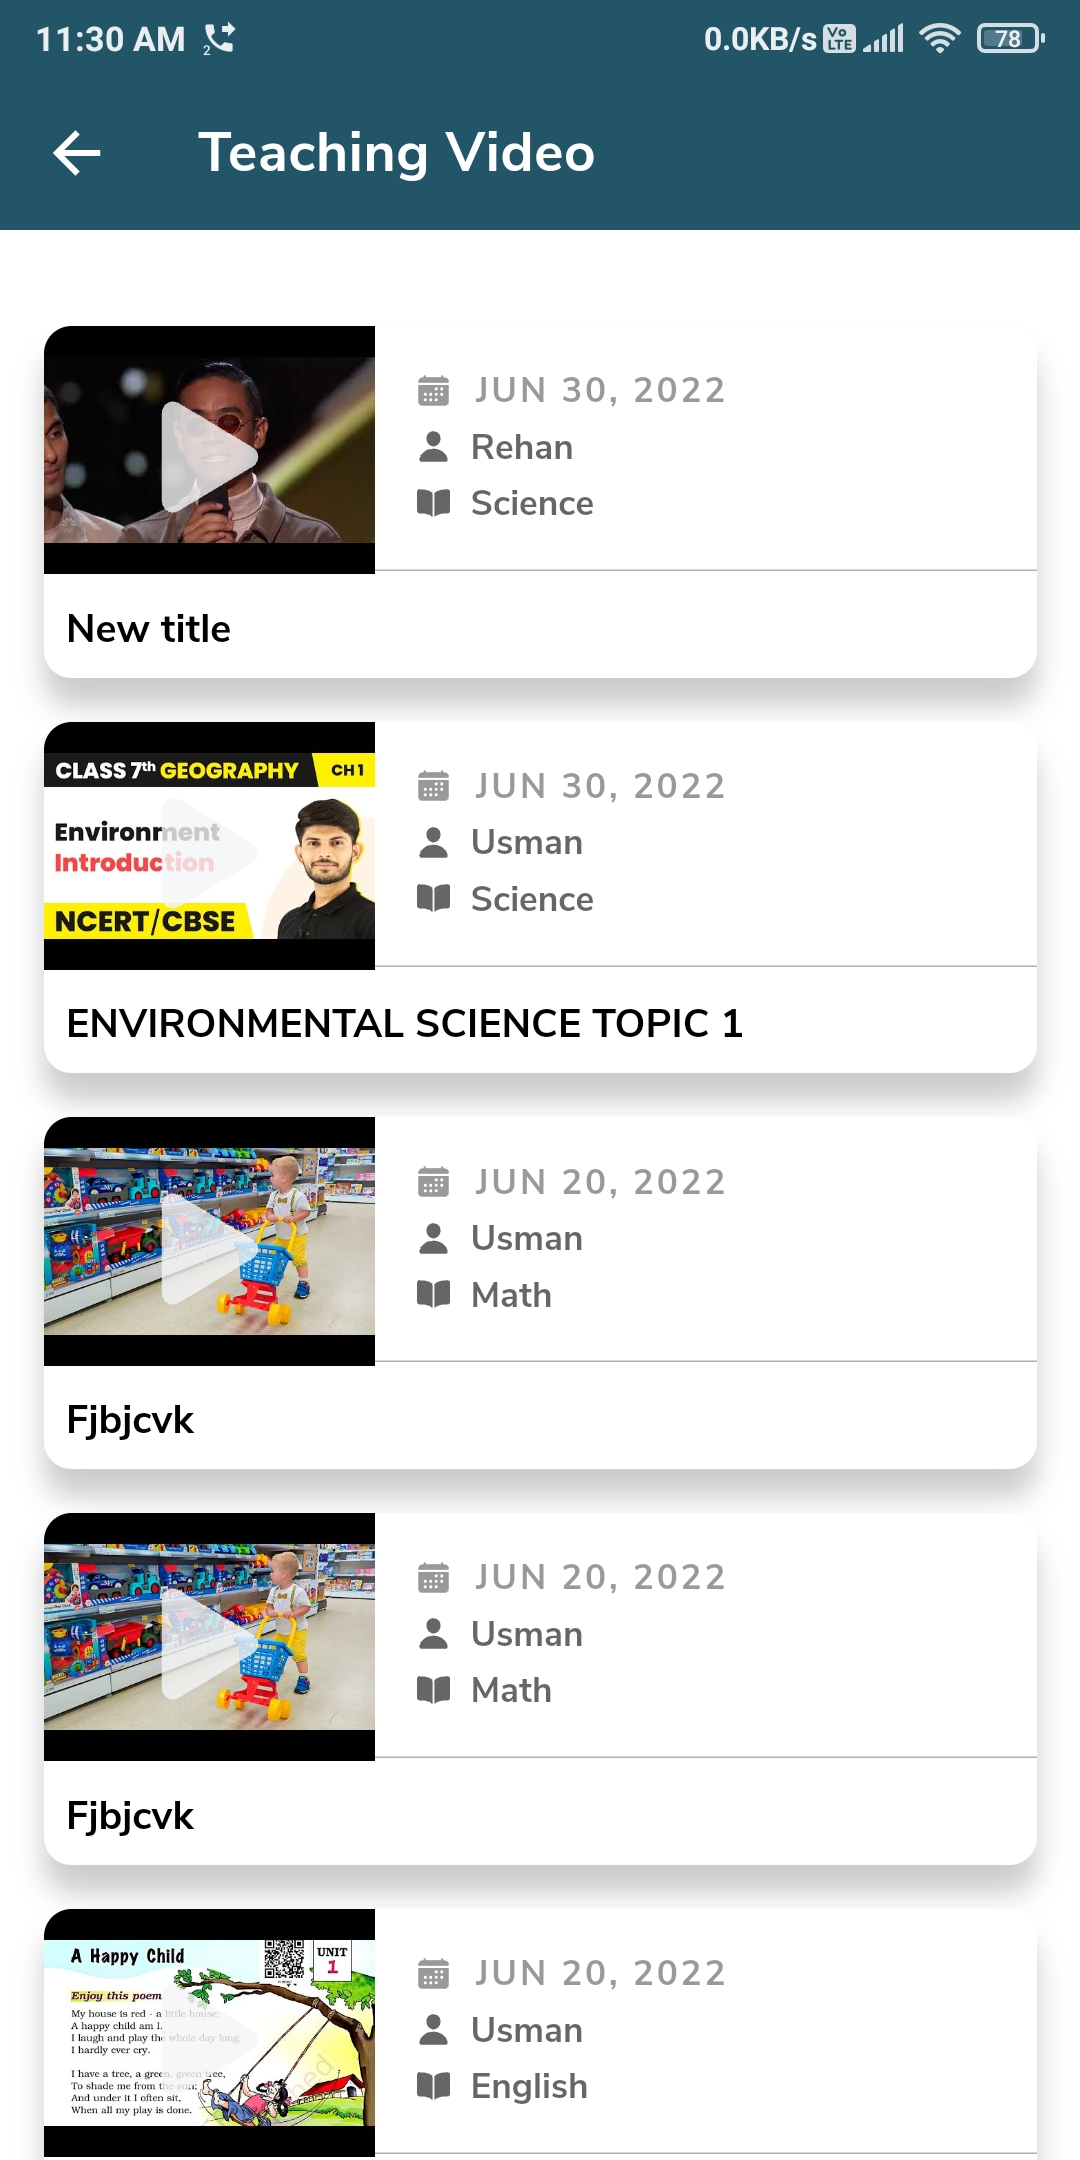The height and width of the screenshot is (2160, 1080).
Task: Click the calendar icon on the 'New title' card
Action: pos(433,390)
